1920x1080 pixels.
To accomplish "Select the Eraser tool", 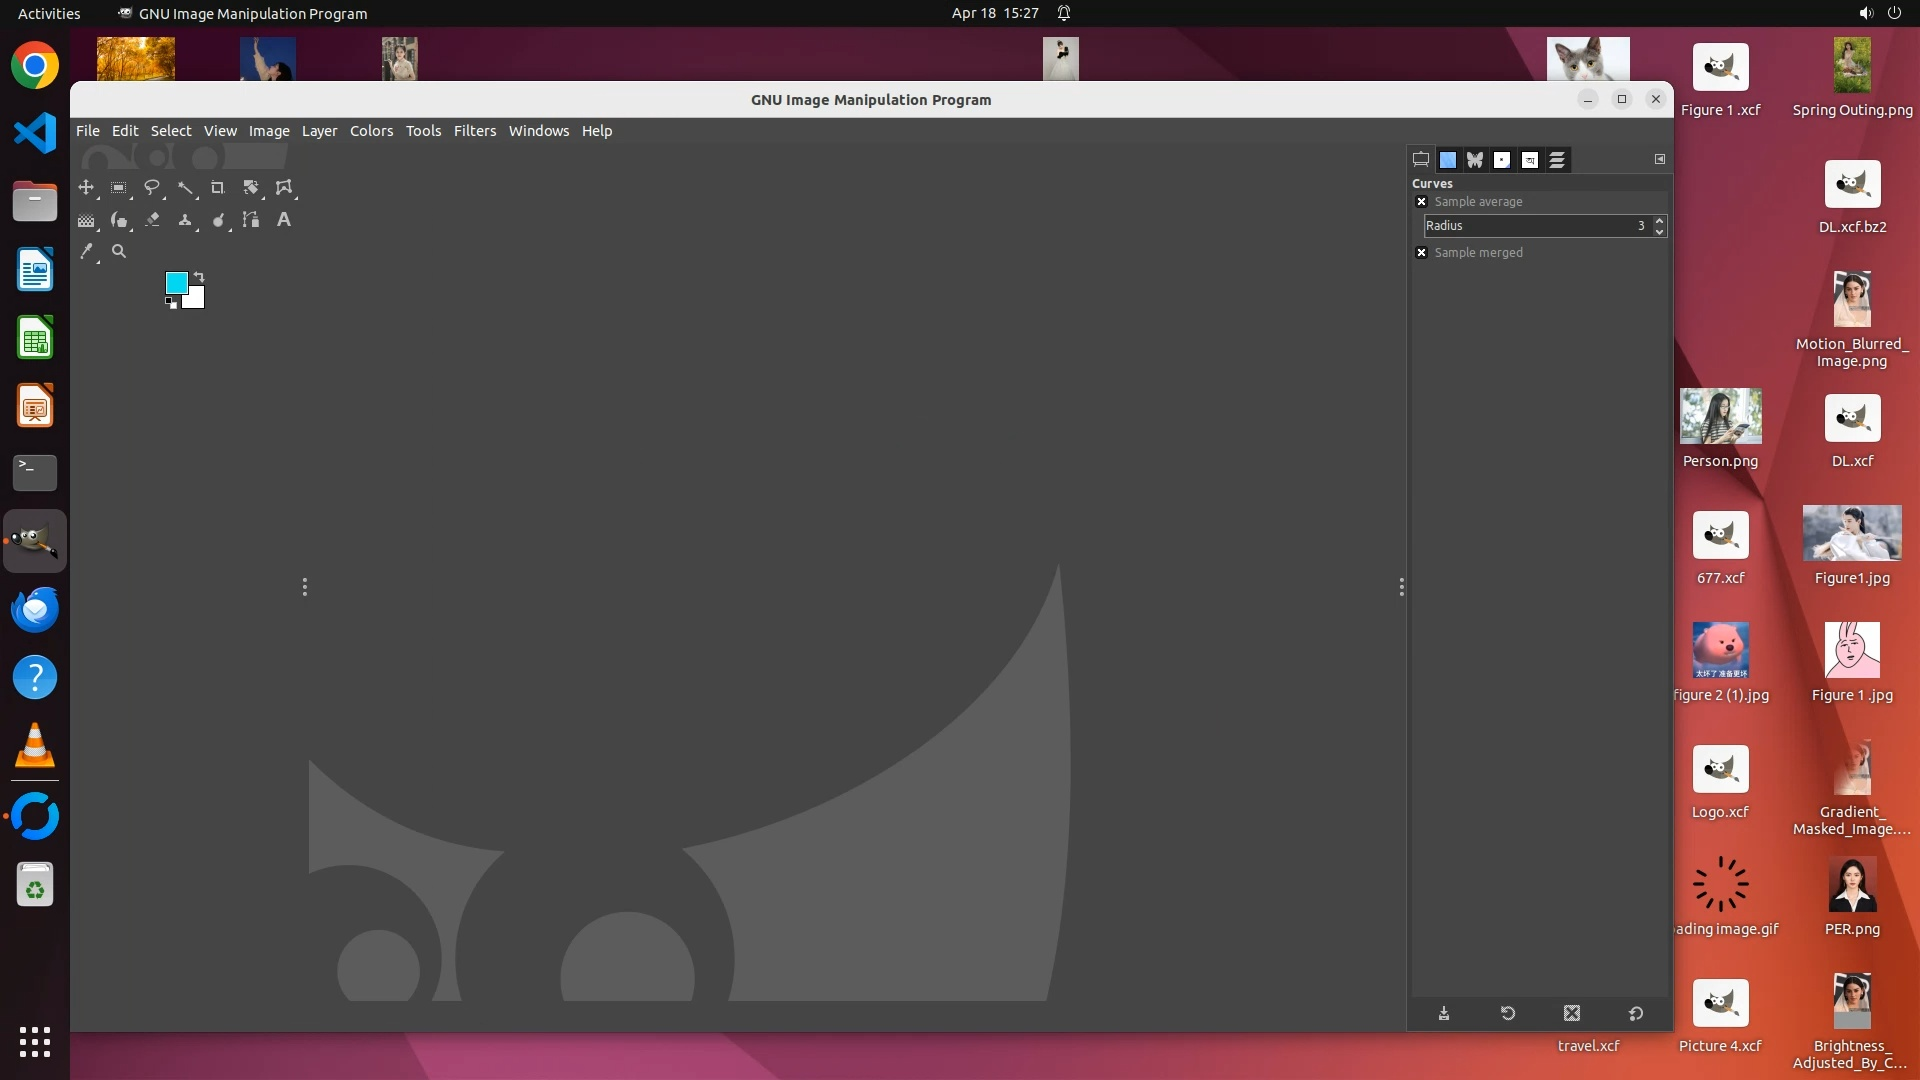I will click(152, 220).
